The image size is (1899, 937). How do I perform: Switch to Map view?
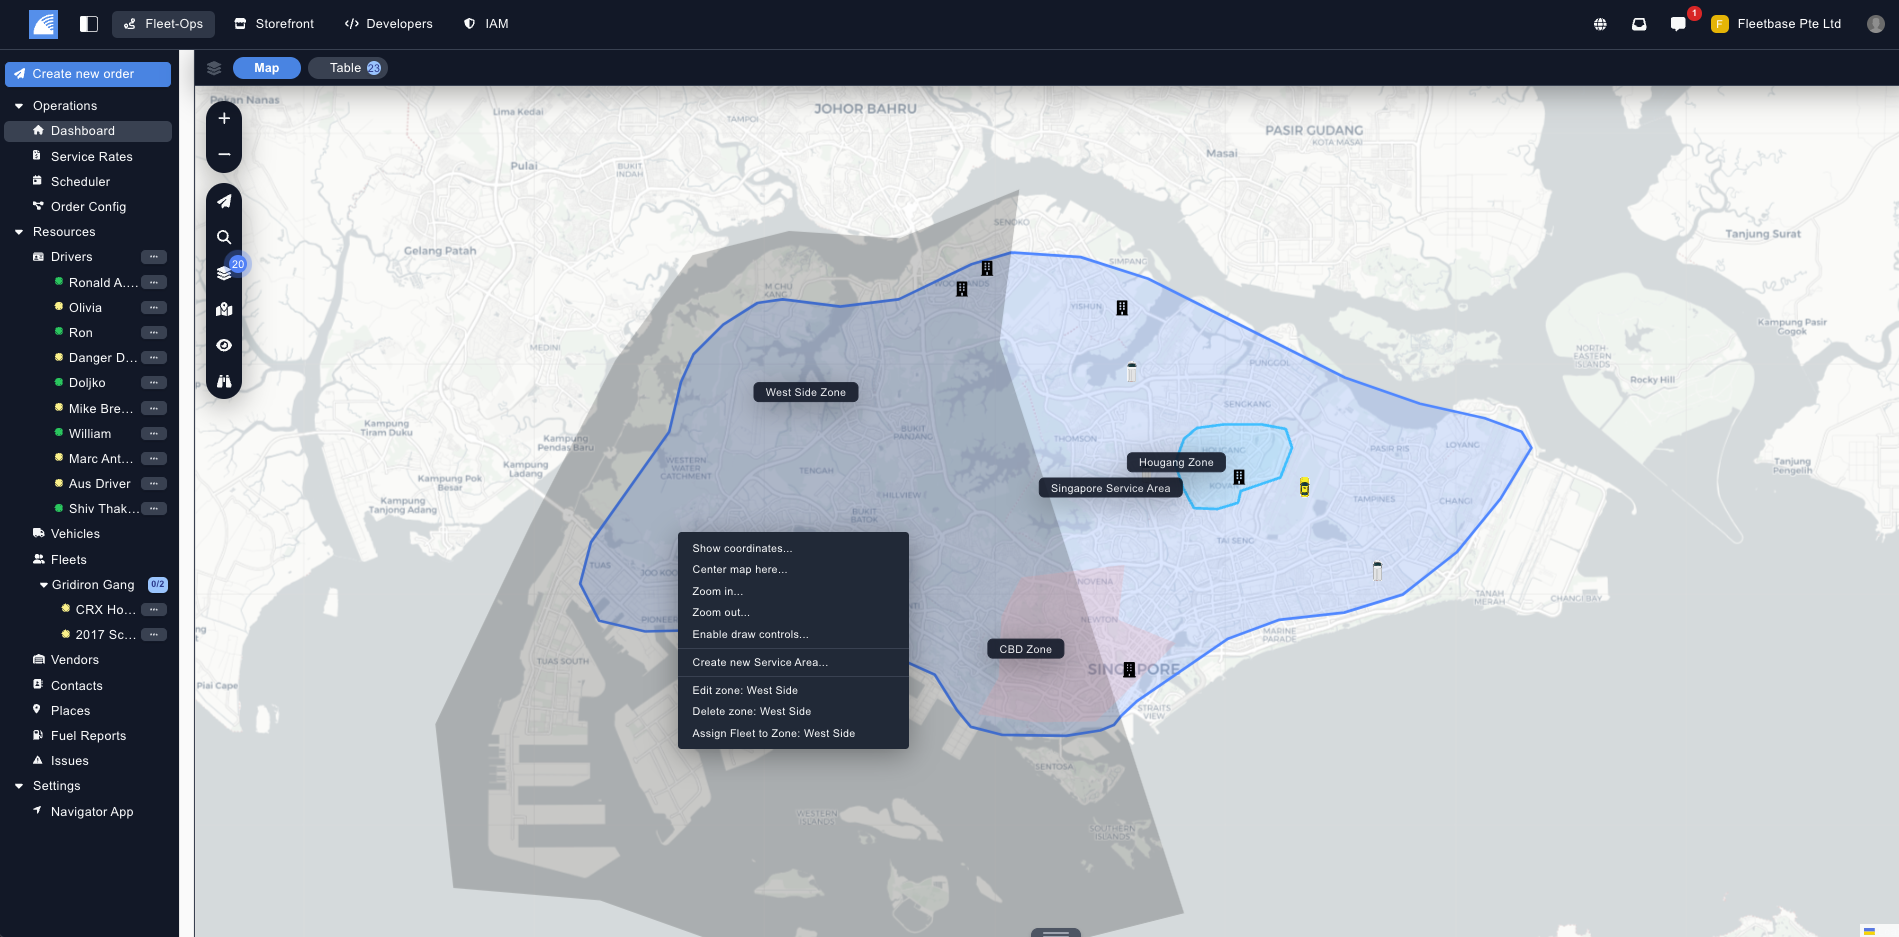tap(267, 68)
